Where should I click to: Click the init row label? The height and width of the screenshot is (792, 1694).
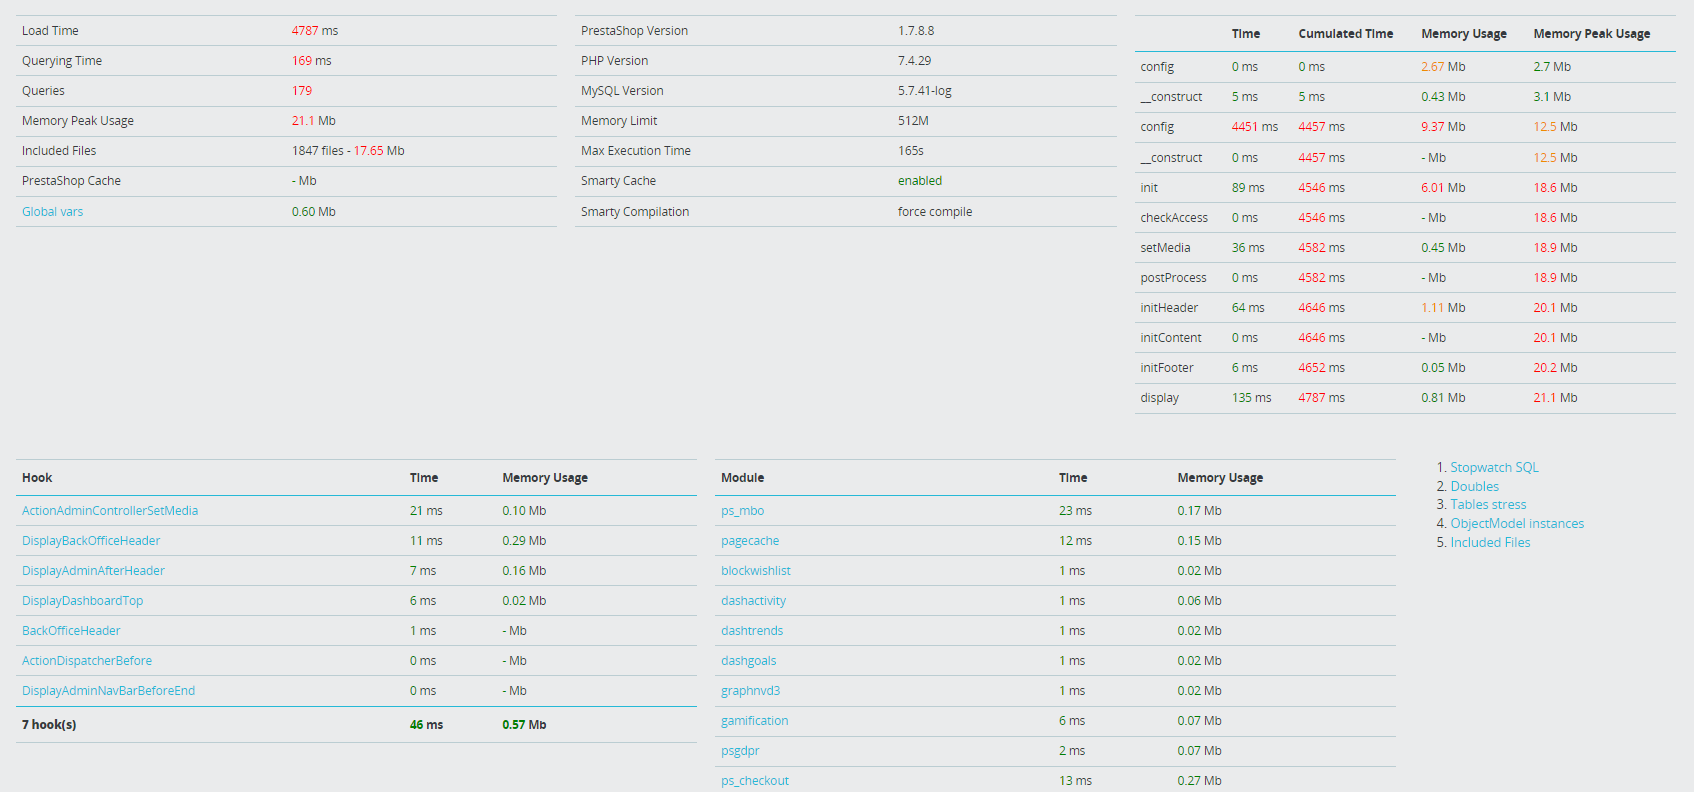(1149, 188)
